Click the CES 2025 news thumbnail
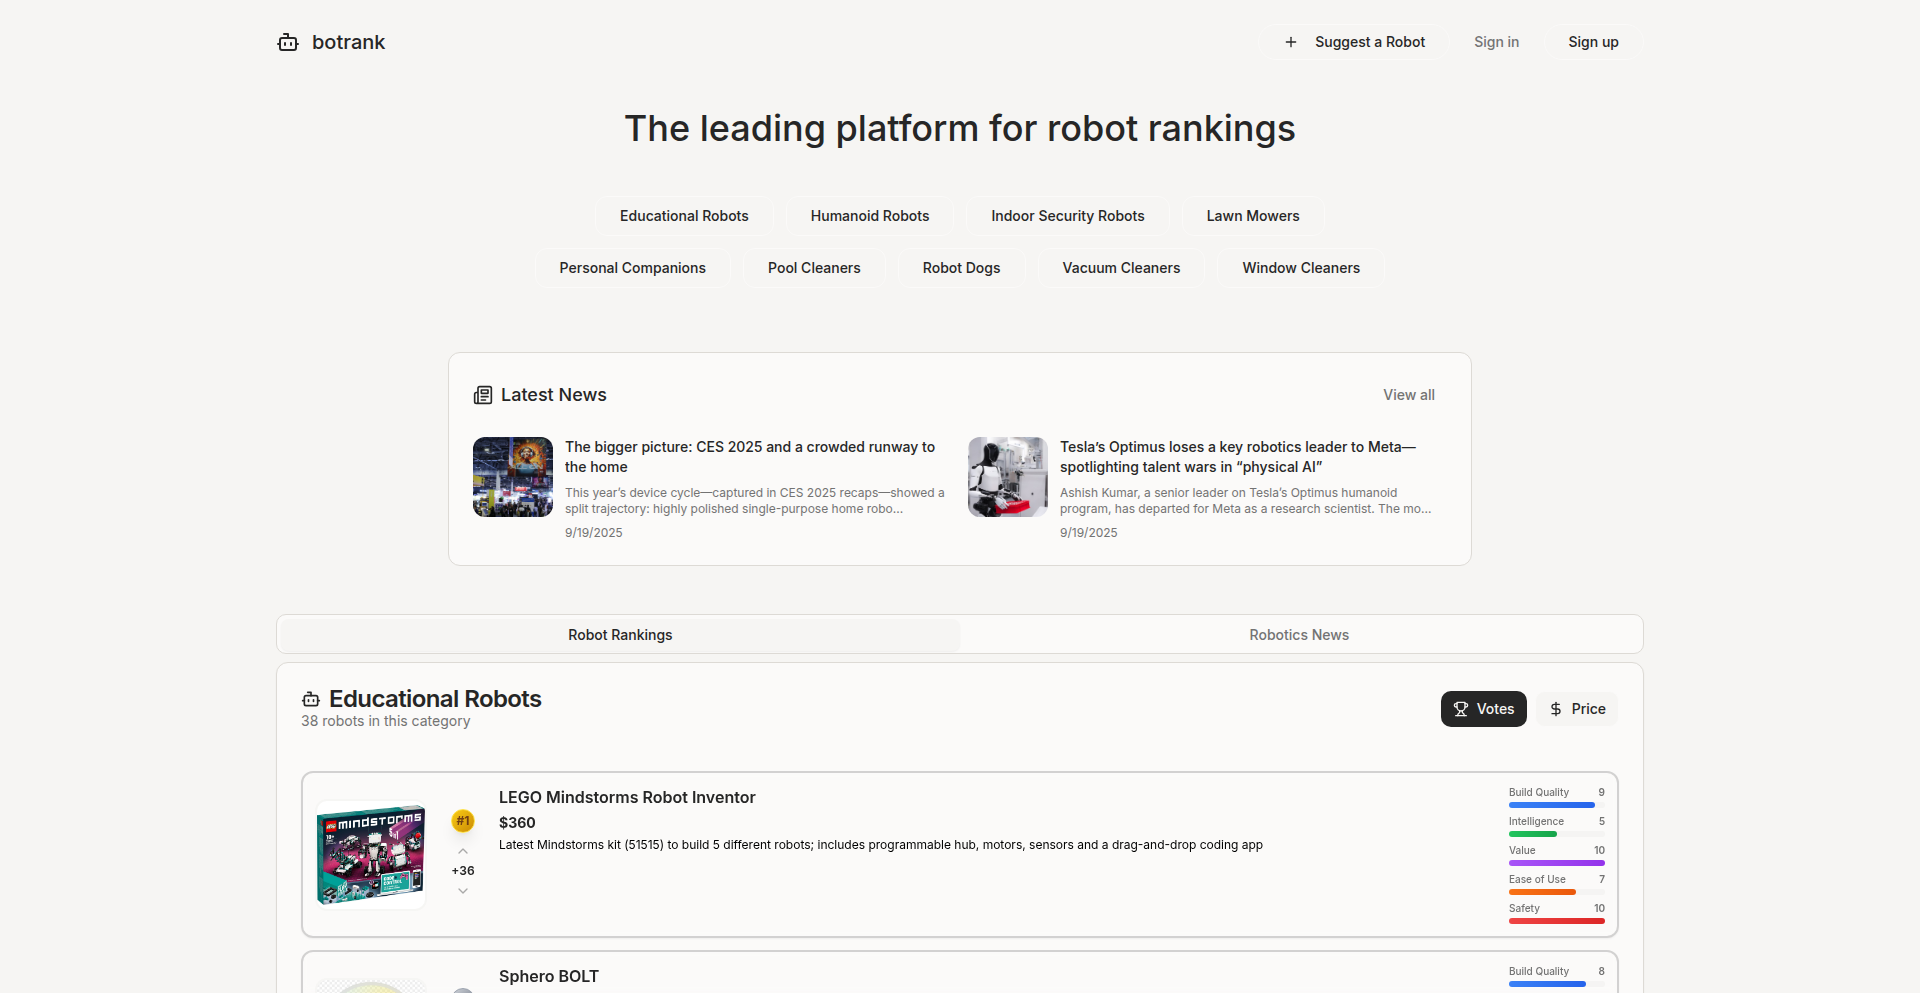The image size is (1920, 993). 513,477
